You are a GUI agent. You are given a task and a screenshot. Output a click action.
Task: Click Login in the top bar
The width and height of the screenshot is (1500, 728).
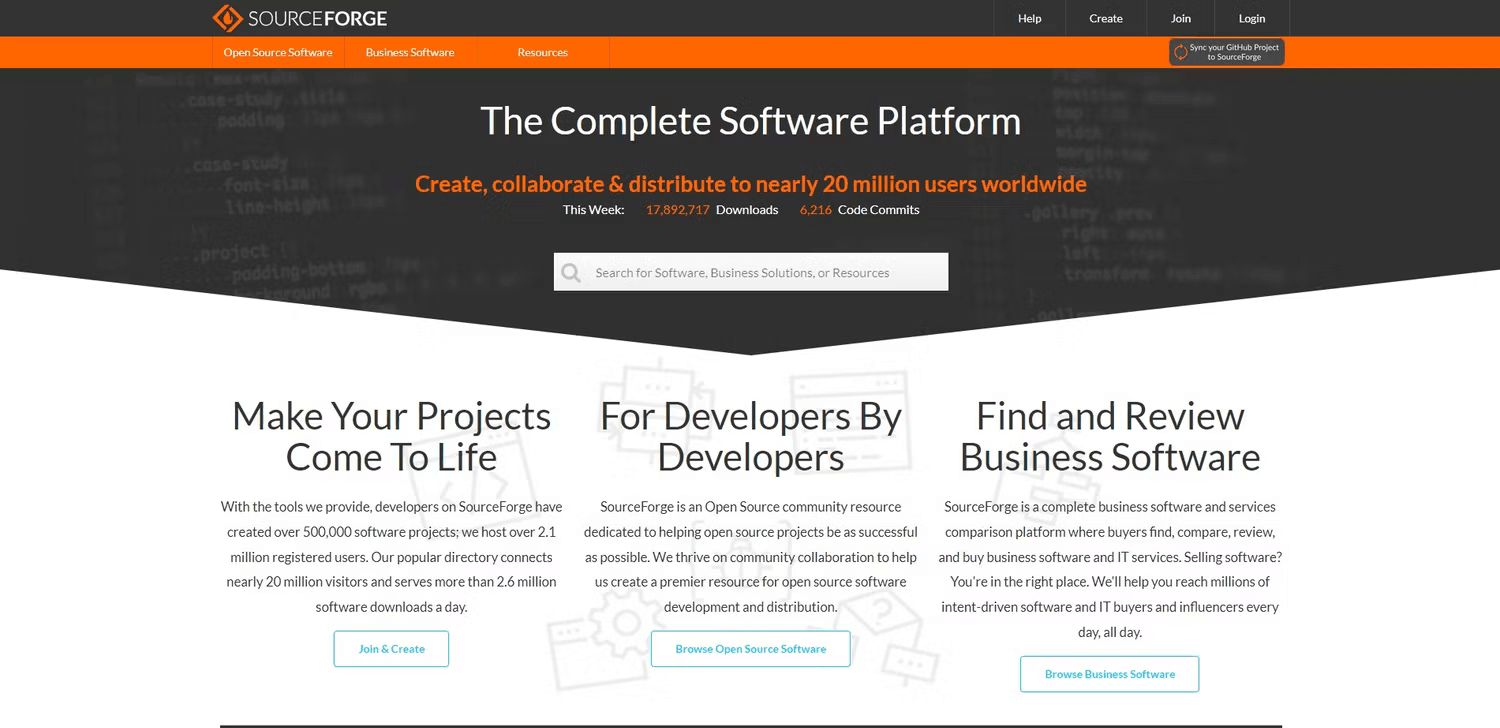tap(1252, 18)
